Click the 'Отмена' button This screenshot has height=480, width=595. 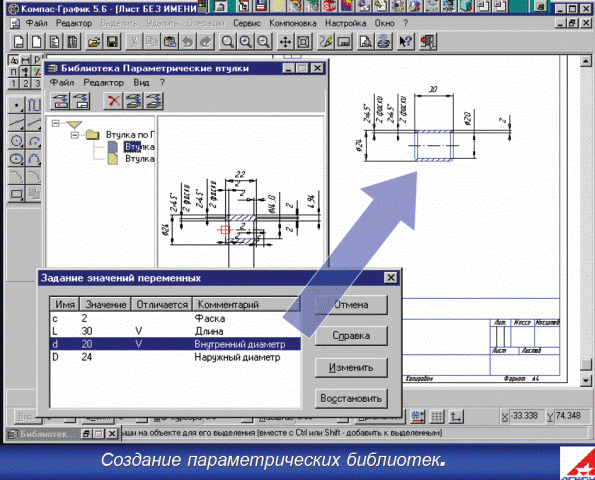[x=351, y=305]
